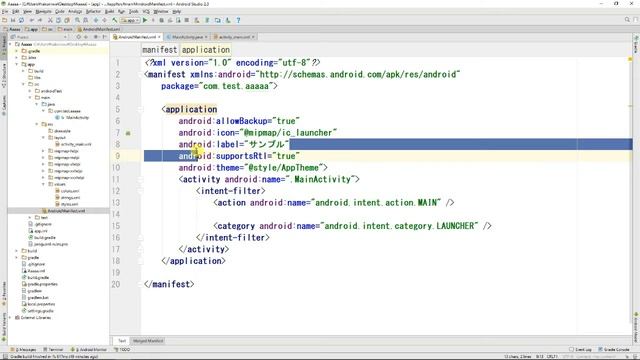Open the Refactor menu
Image resolution: width=640 pixels, height=360 pixels.
point(93,11)
